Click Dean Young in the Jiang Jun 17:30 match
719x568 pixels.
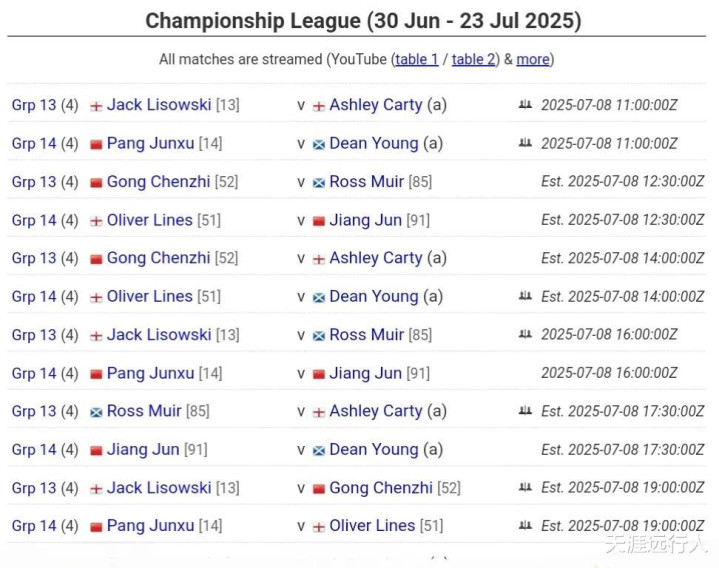click(374, 449)
